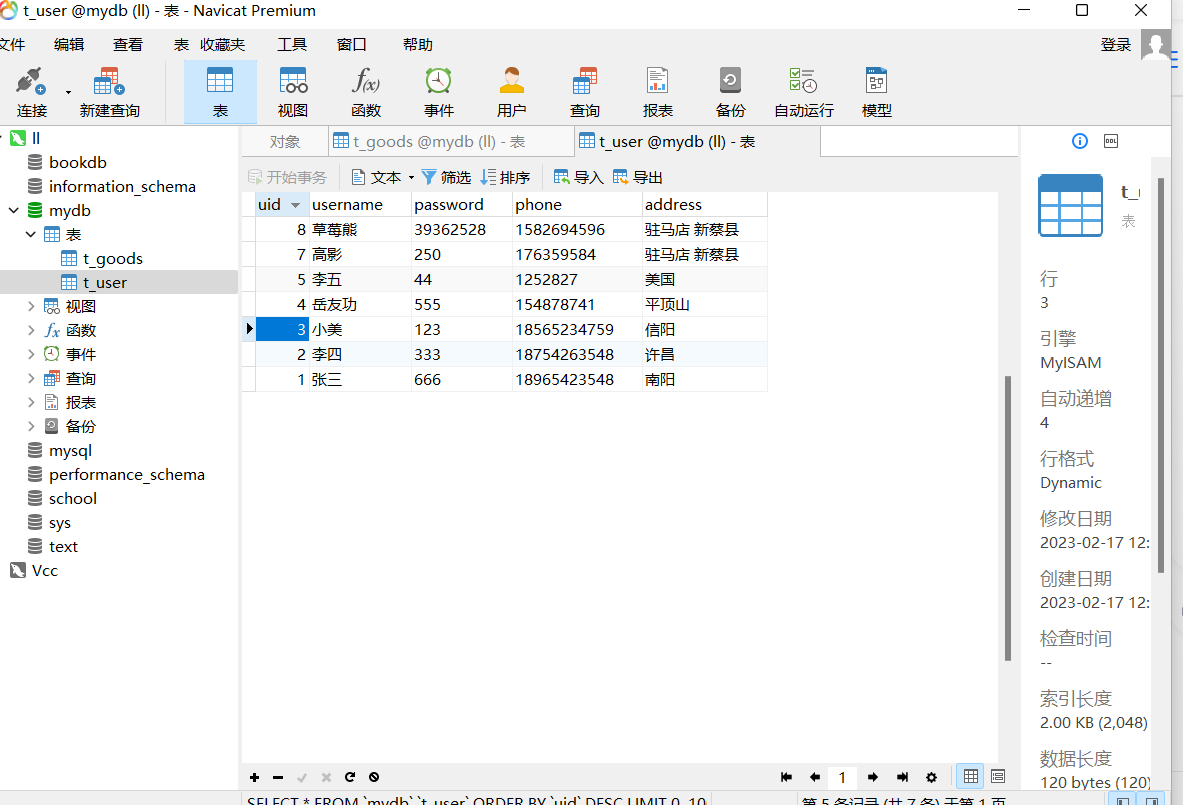
Task: Expand the Events (事件) tree node
Action: 31,355
